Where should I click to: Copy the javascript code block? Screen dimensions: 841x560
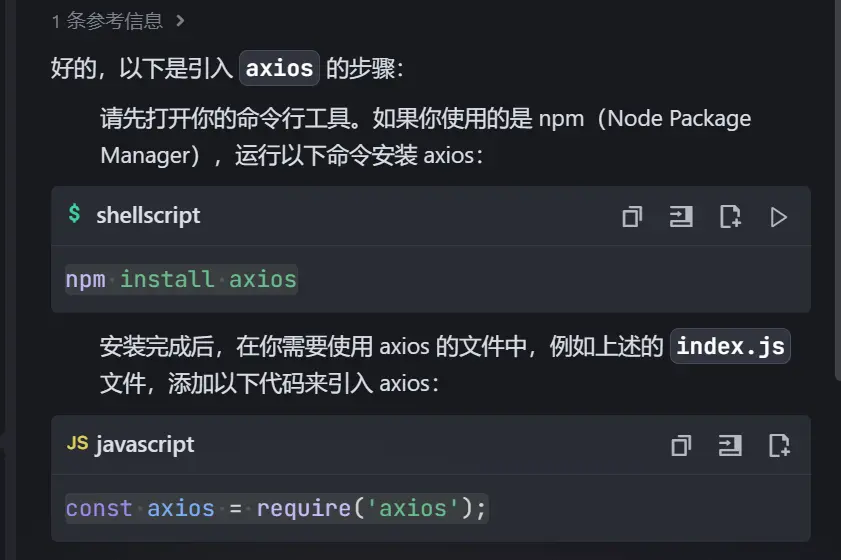(681, 446)
